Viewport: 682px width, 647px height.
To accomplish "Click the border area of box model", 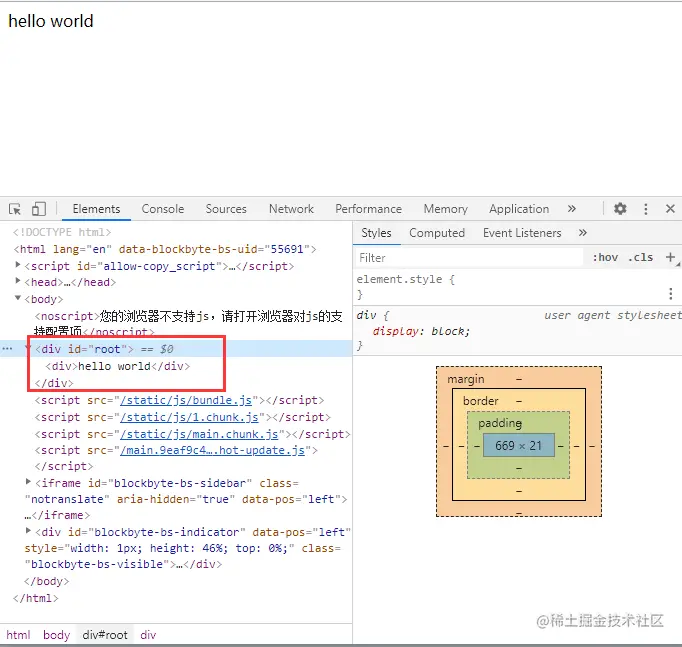I will click(480, 401).
